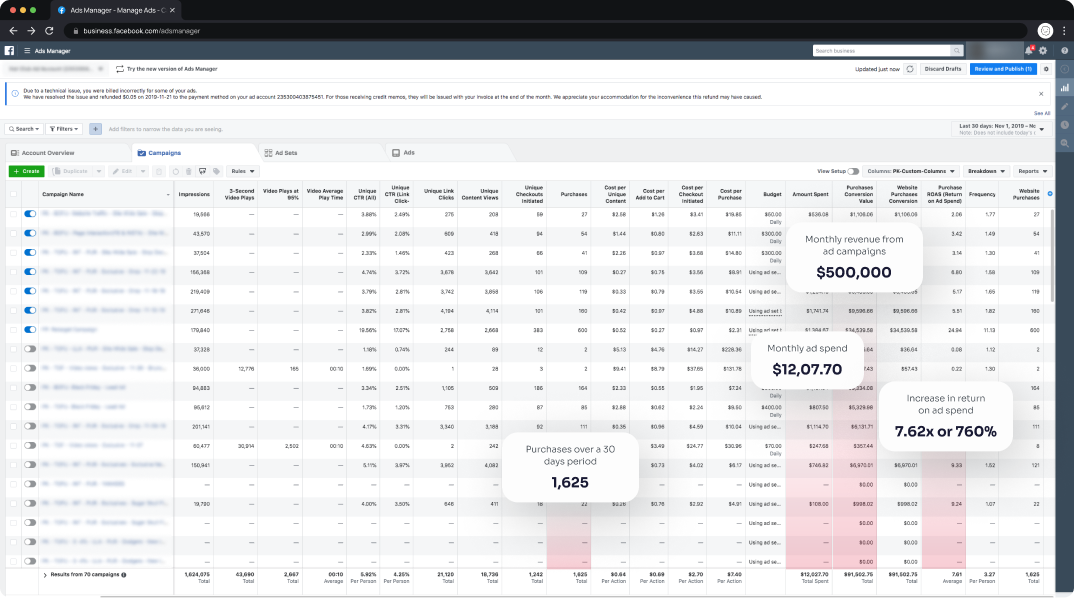Open the Account Overview tab

tap(47, 153)
